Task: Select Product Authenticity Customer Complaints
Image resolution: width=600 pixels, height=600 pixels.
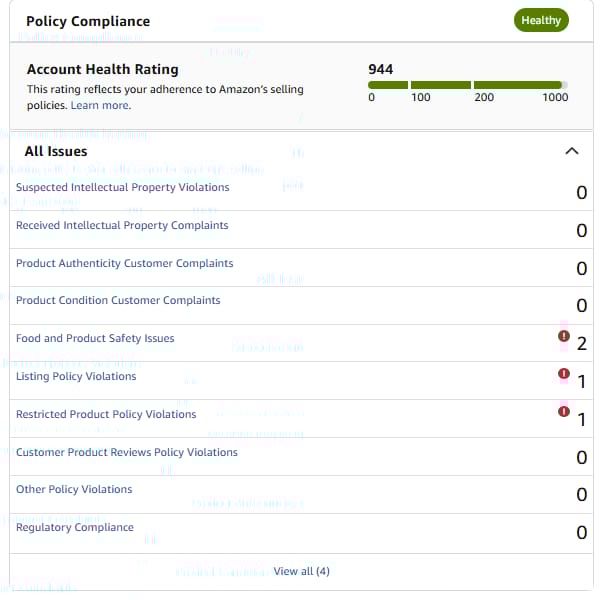Action: tap(124, 263)
